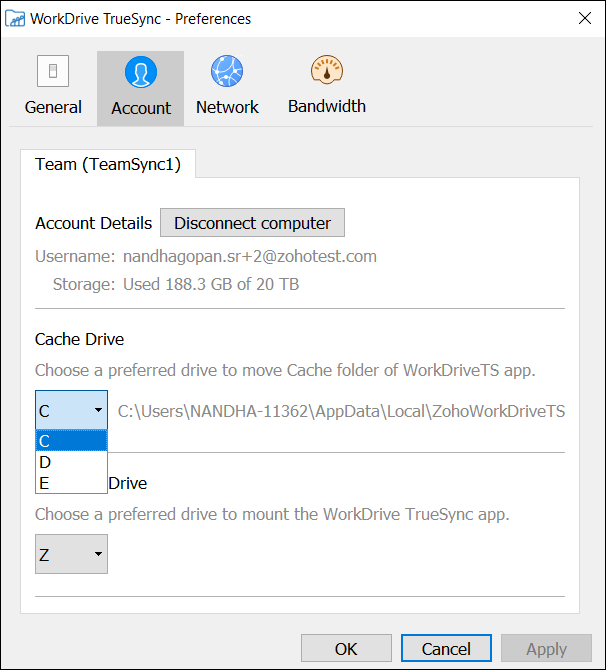The width and height of the screenshot is (606, 670).
Task: Open the Network globe icon
Action: (x=227, y=71)
